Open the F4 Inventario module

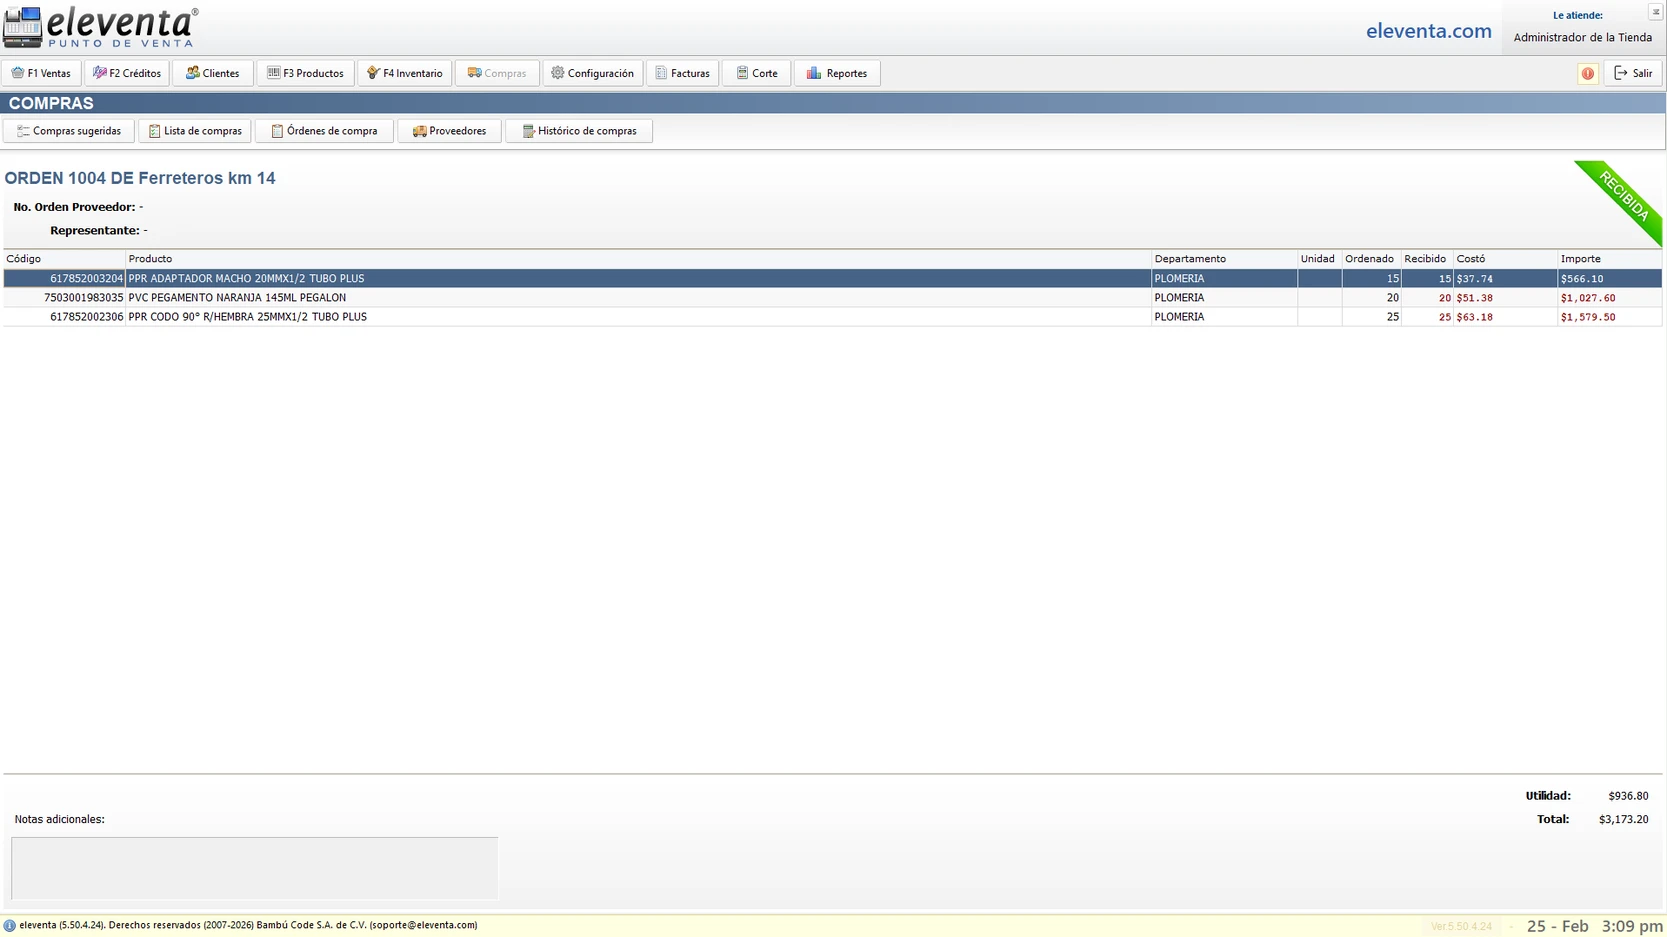404,73
